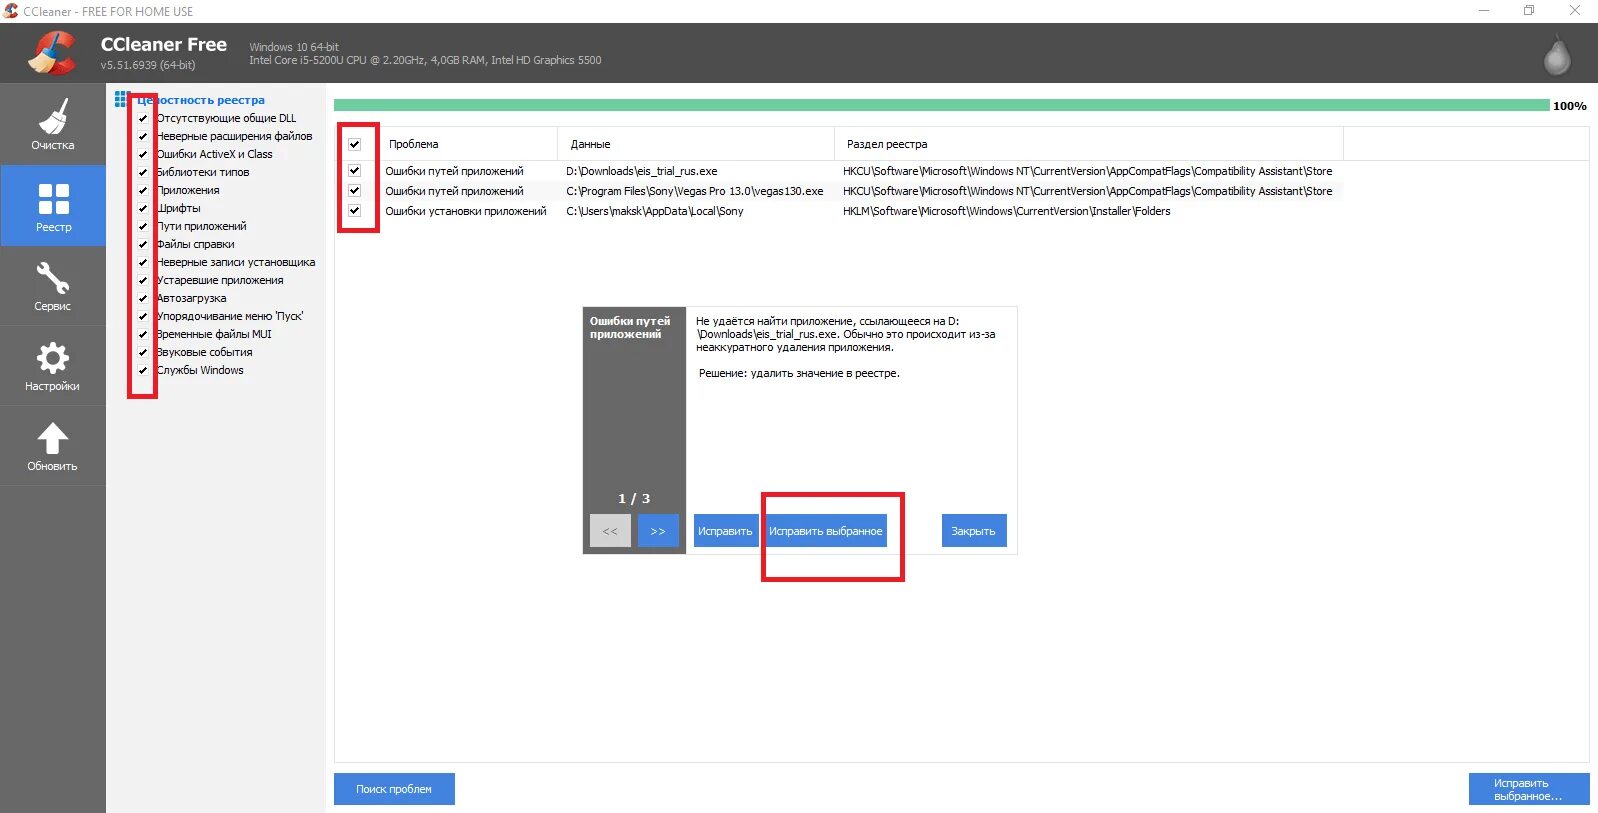Toggle Устаревшие приложения checkbox
This screenshot has height=813, width=1598.
coord(143,280)
